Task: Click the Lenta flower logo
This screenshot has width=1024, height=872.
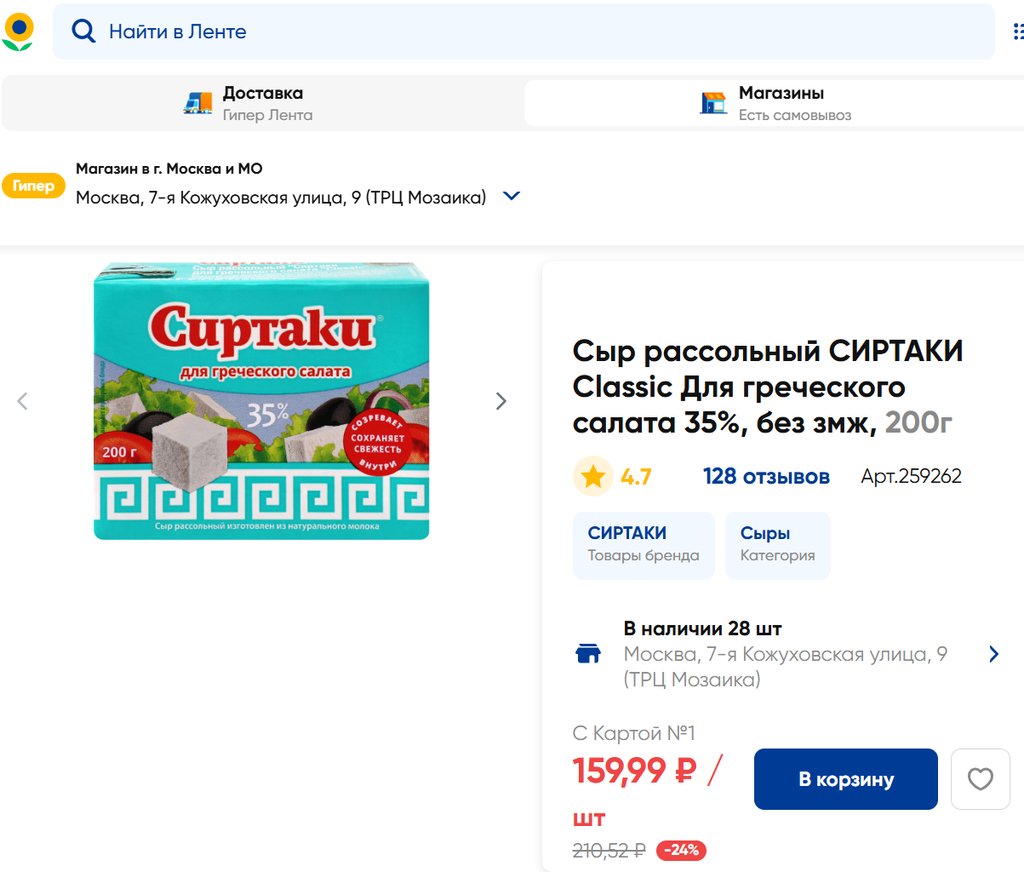Action: tap(18, 32)
